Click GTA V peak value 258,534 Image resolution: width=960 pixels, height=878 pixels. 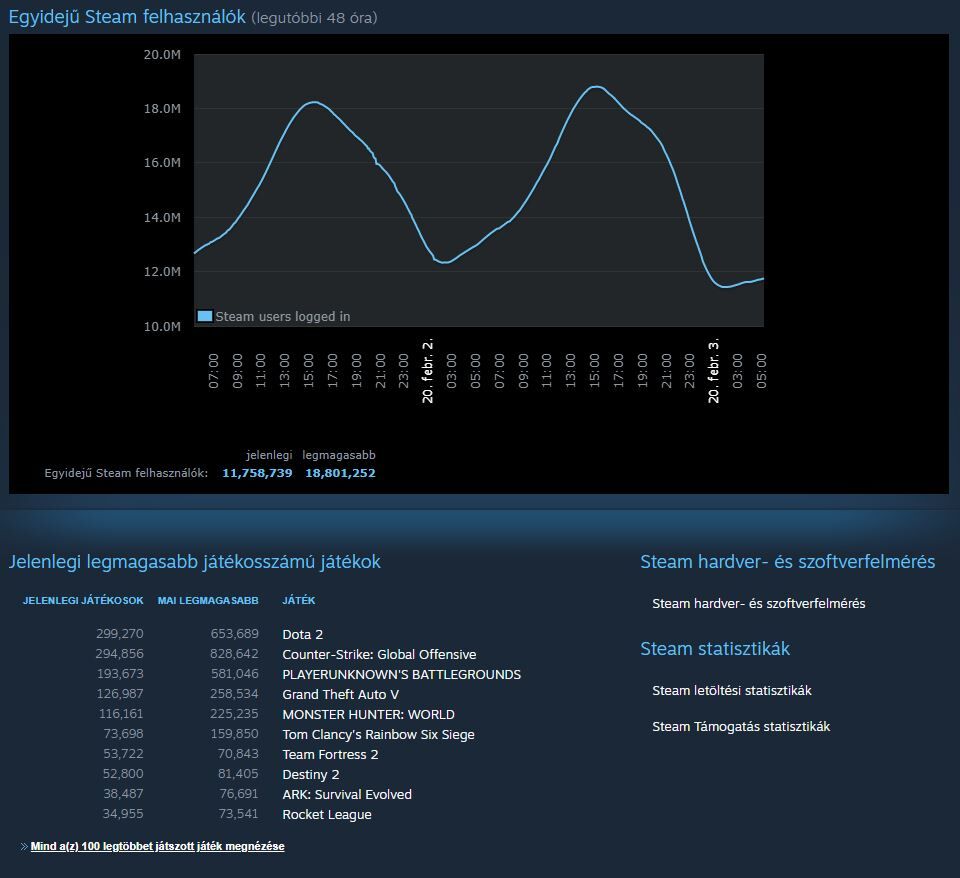click(x=234, y=694)
